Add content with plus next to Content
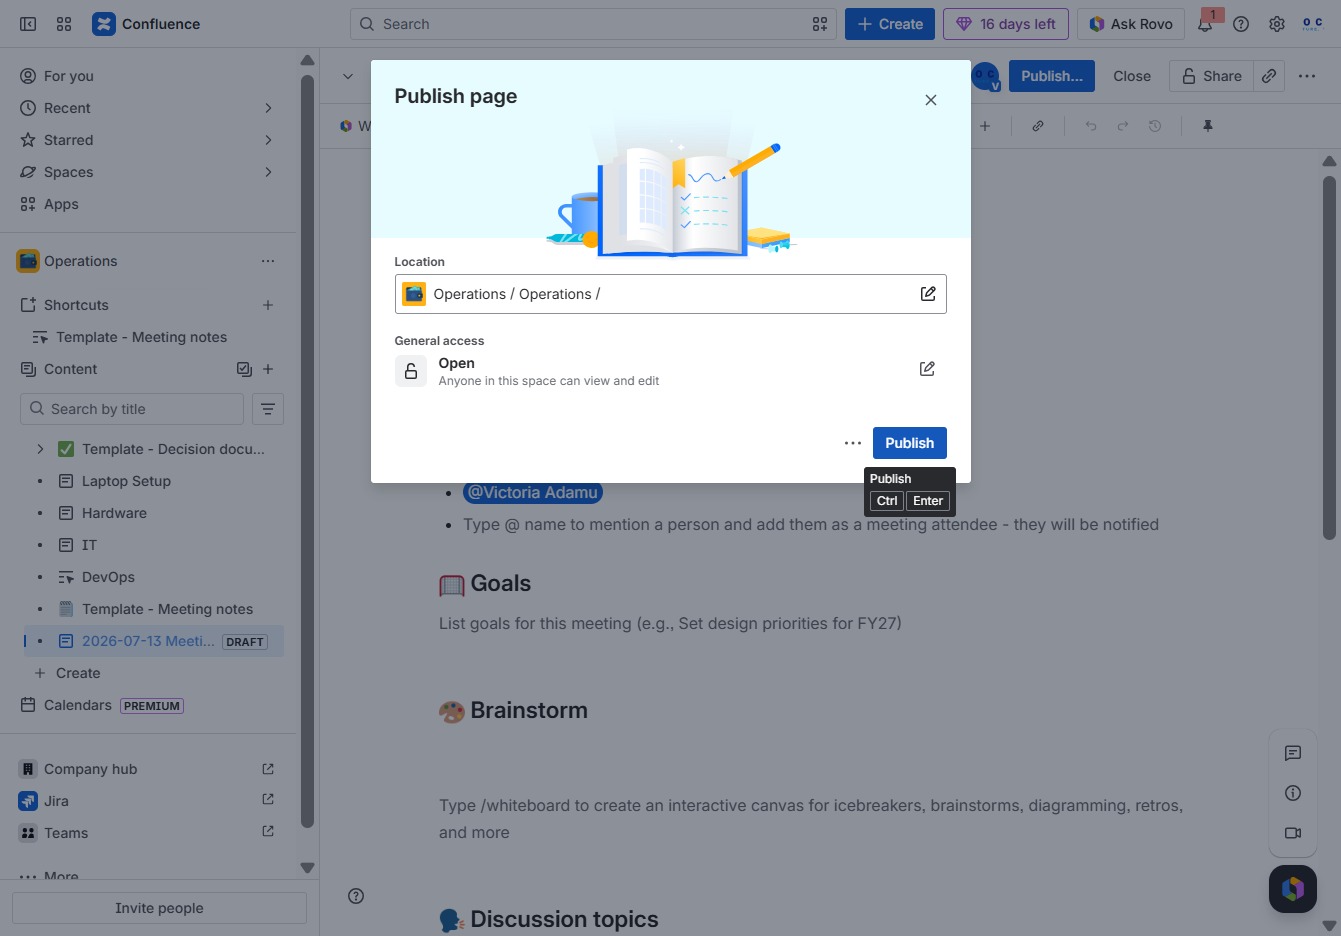Image resolution: width=1341 pixels, height=936 pixels. tap(268, 369)
